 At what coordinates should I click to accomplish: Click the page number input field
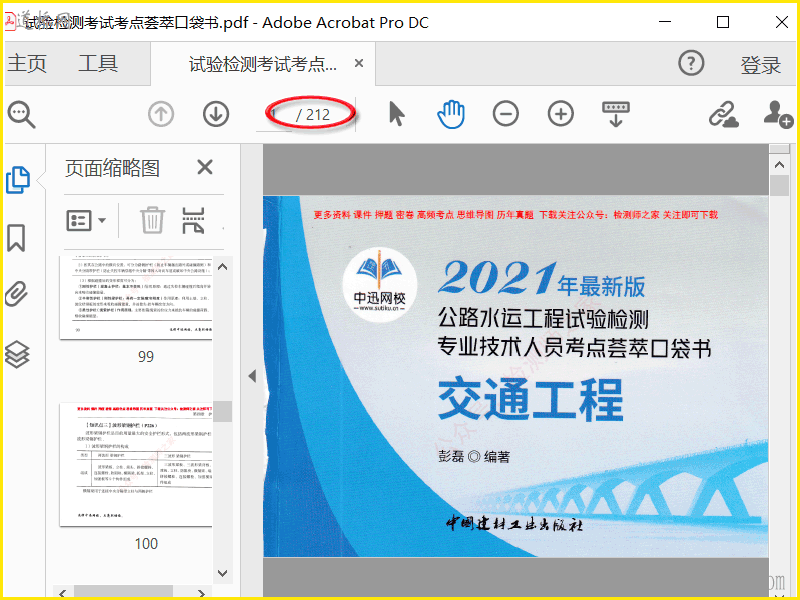[x=274, y=115]
